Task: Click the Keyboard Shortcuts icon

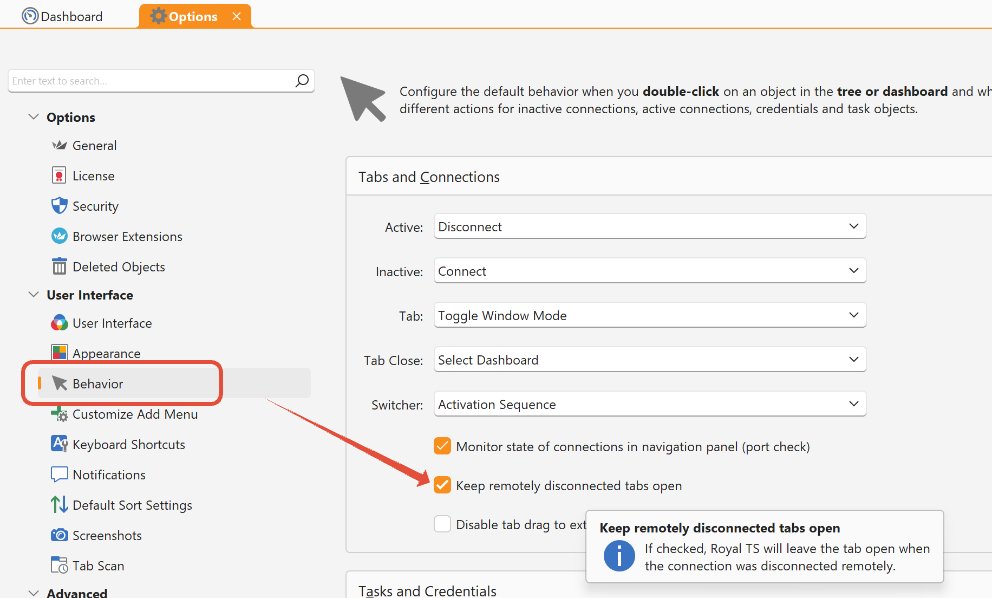Action: [x=59, y=444]
